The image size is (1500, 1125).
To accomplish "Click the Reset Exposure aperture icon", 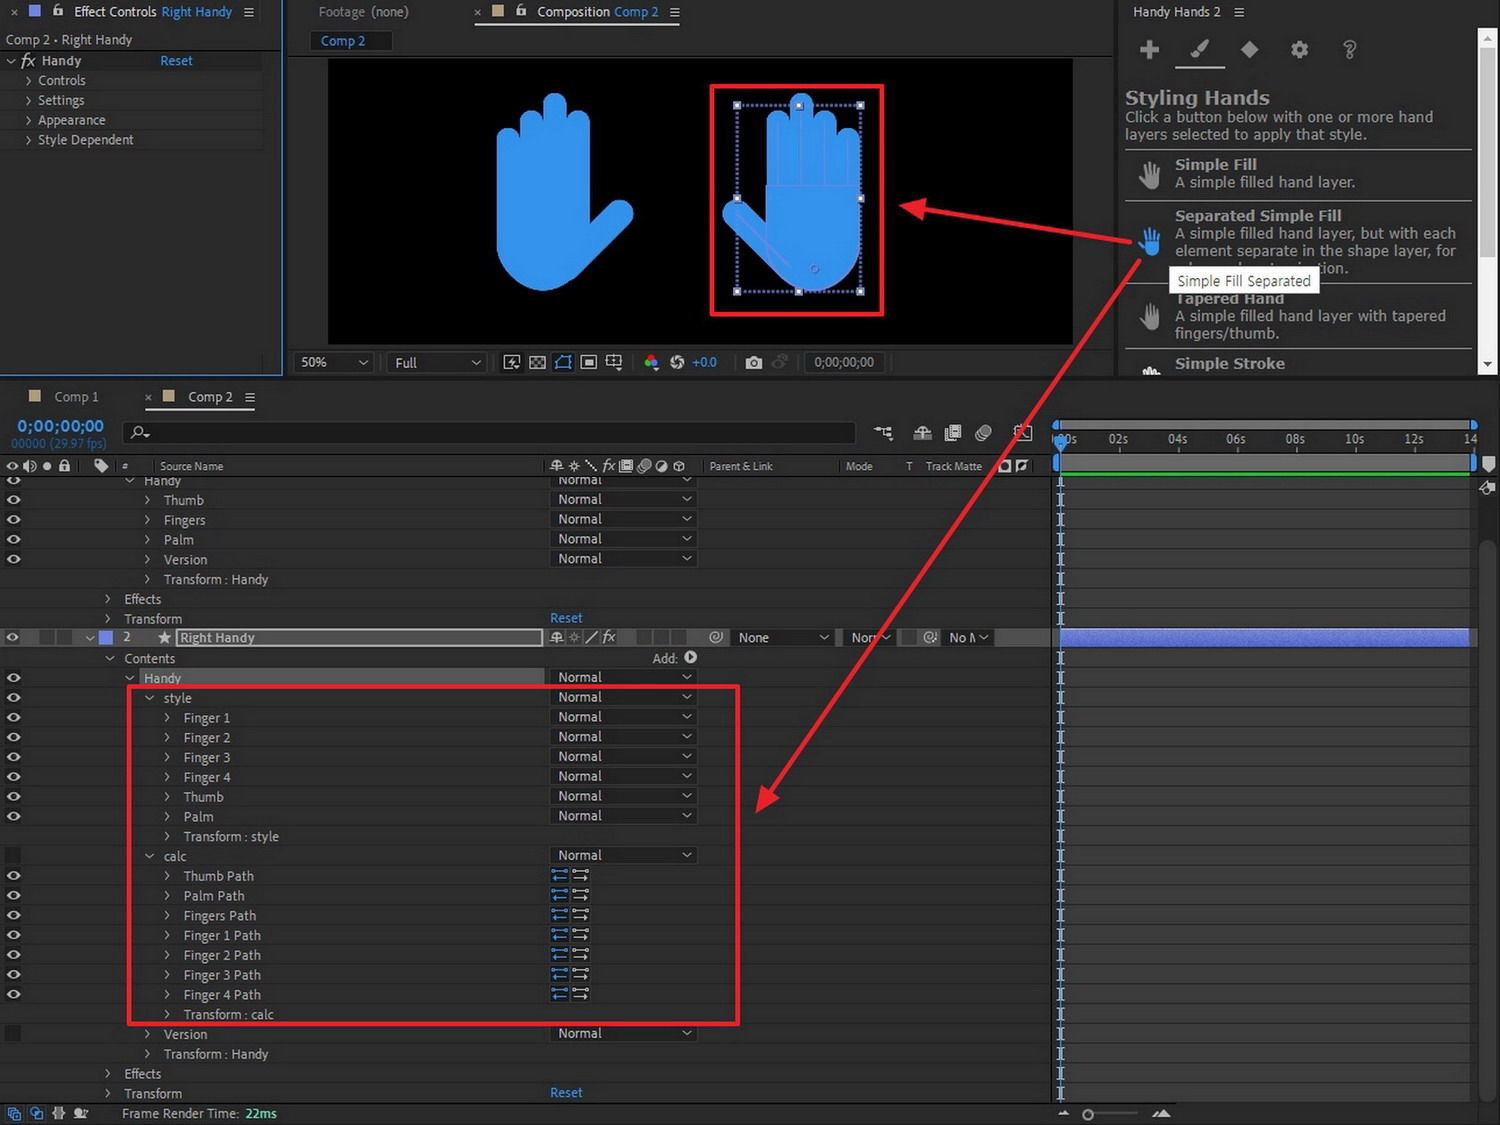I will click(677, 362).
